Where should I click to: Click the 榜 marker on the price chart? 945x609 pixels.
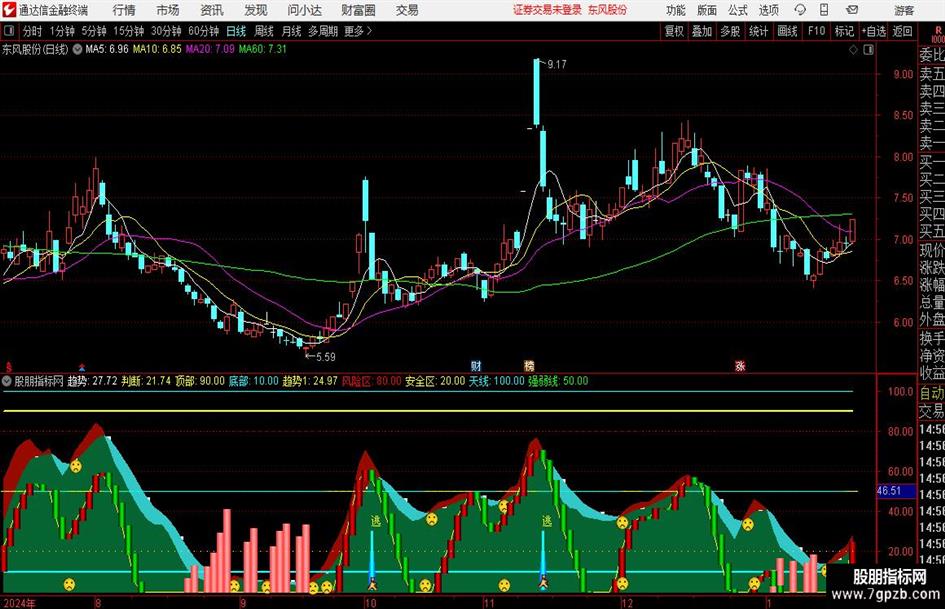click(529, 365)
